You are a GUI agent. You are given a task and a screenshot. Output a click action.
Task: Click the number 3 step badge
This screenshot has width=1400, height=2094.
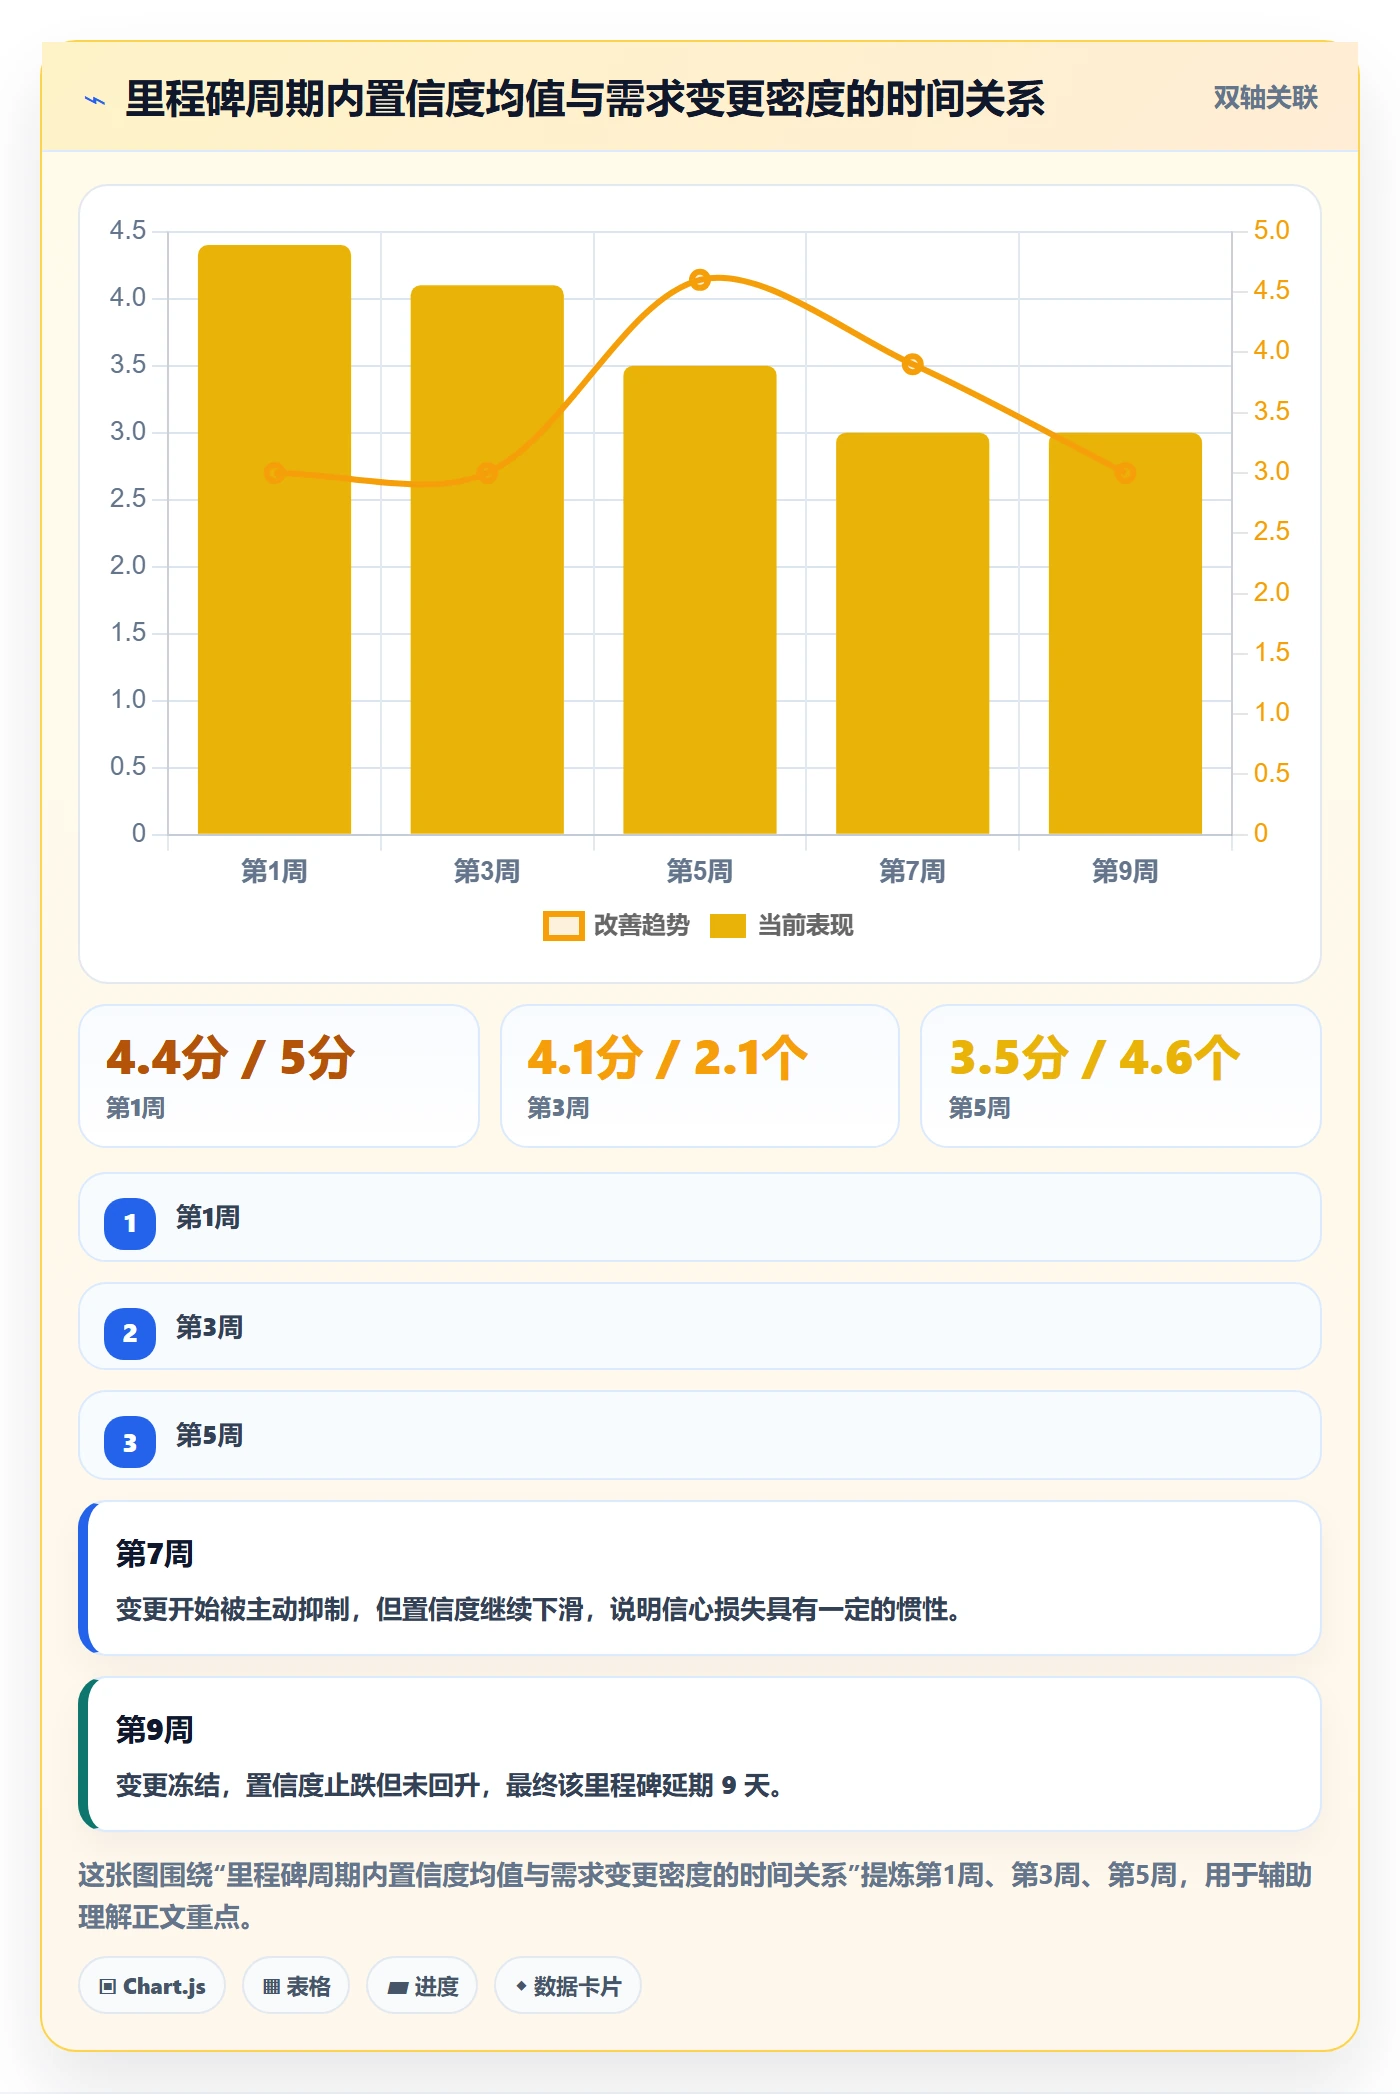pos(130,1442)
